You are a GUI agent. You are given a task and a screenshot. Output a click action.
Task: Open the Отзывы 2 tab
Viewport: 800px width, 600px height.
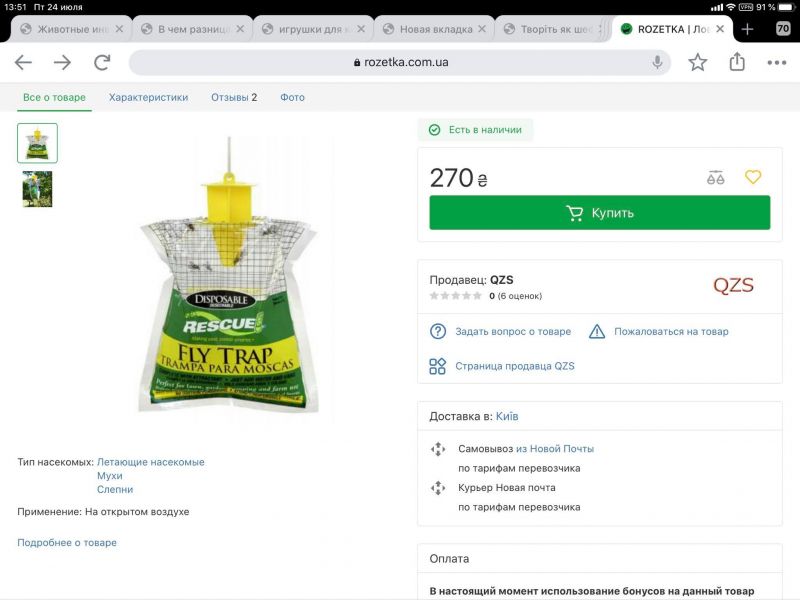[x=234, y=97]
